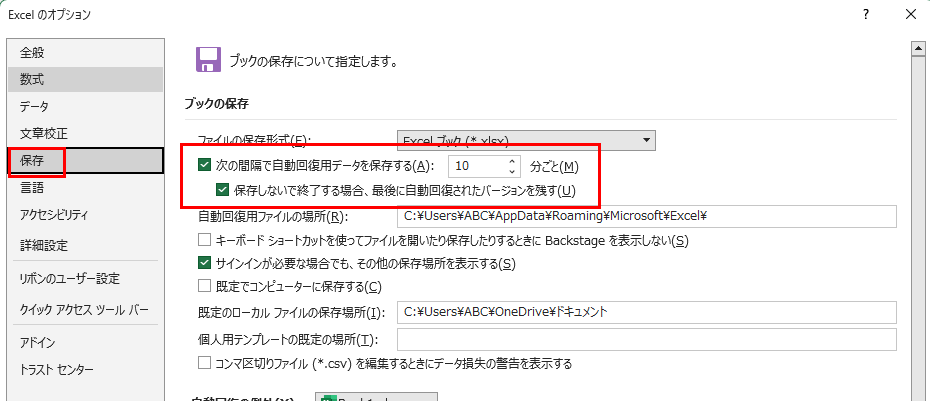Enable 既定でコンピューターに保存する checkbox
930x401 pixels.
pos(205,287)
